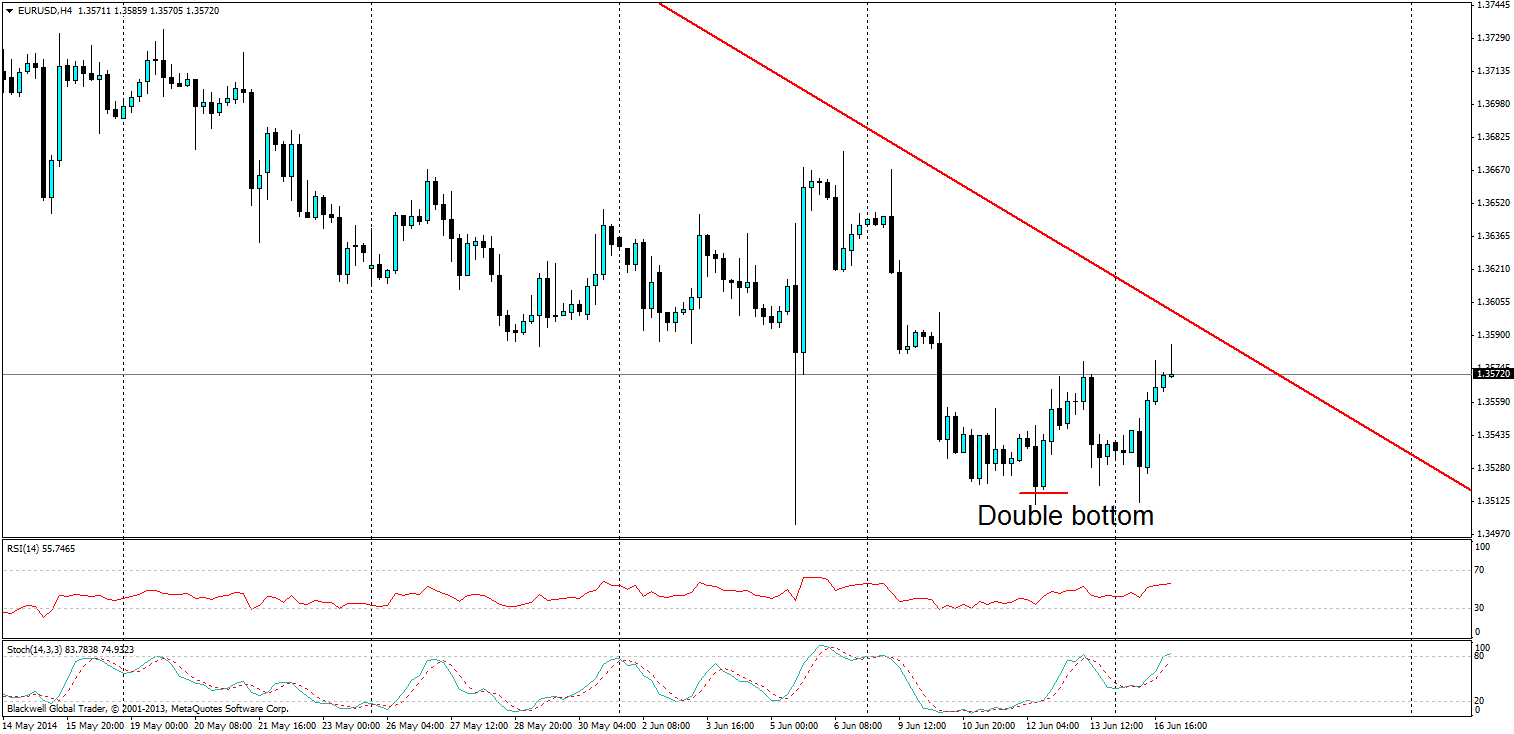Click price axis label 1.35900
This screenshot has height=734, width=1514.
pos(1494,335)
